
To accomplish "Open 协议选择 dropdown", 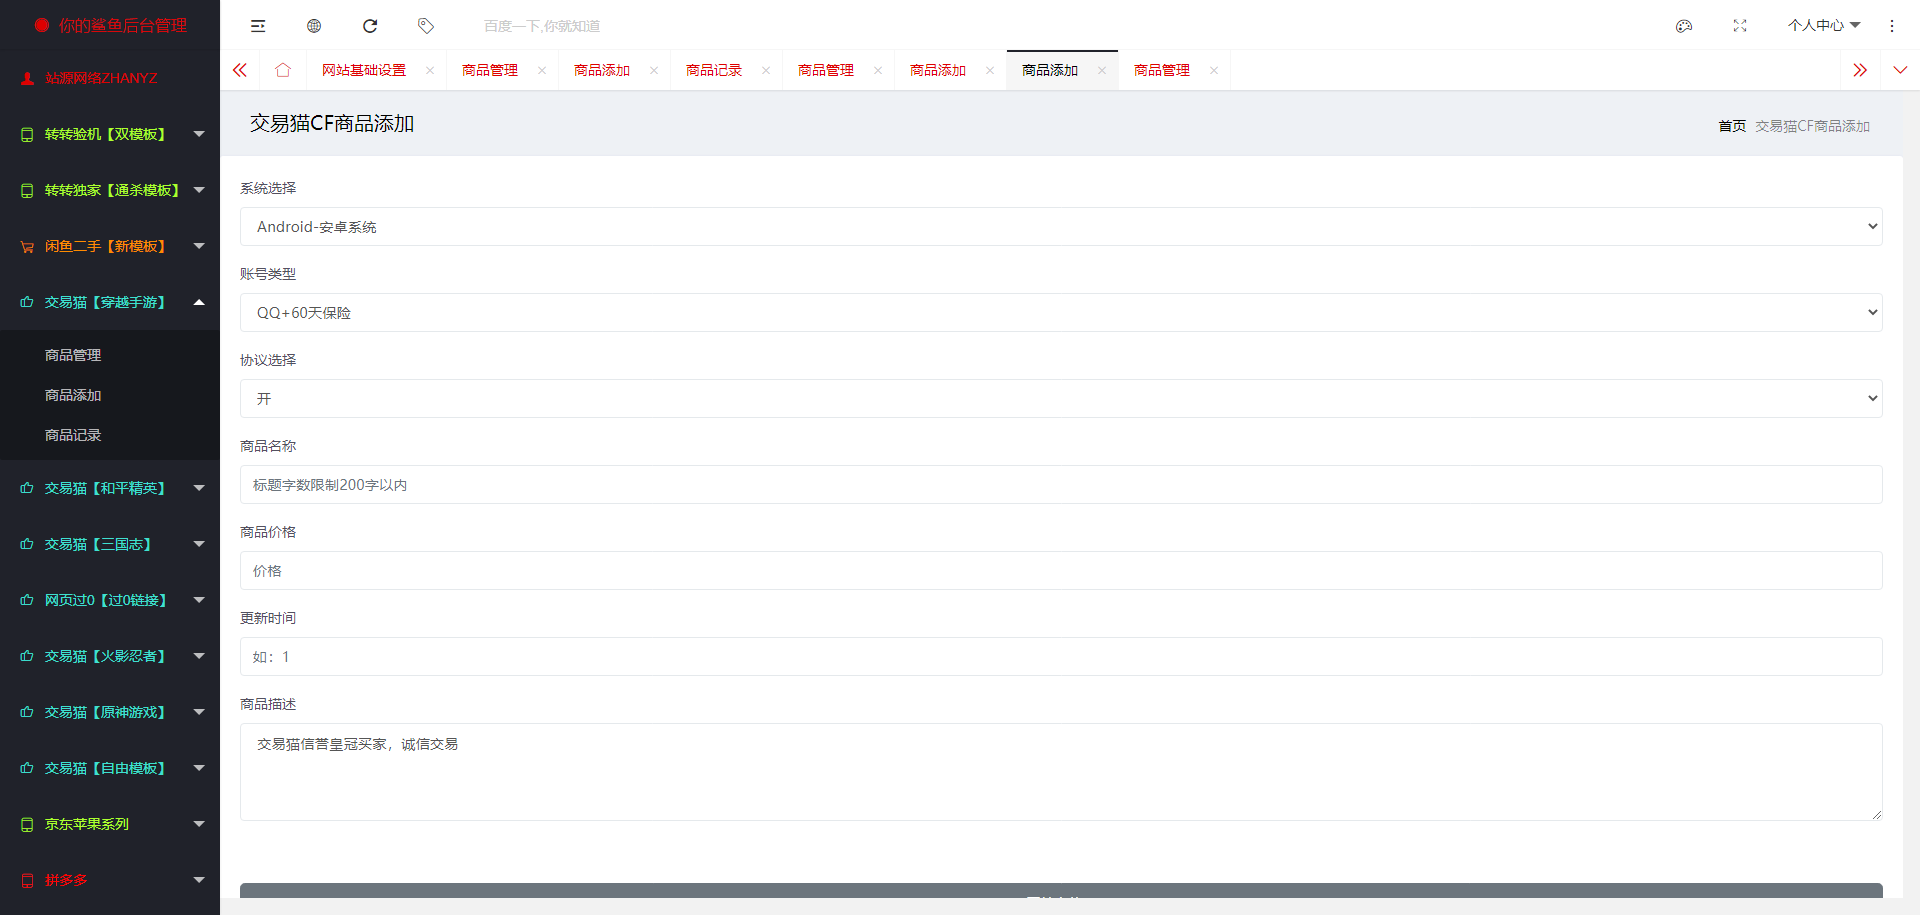I will coord(1061,399).
